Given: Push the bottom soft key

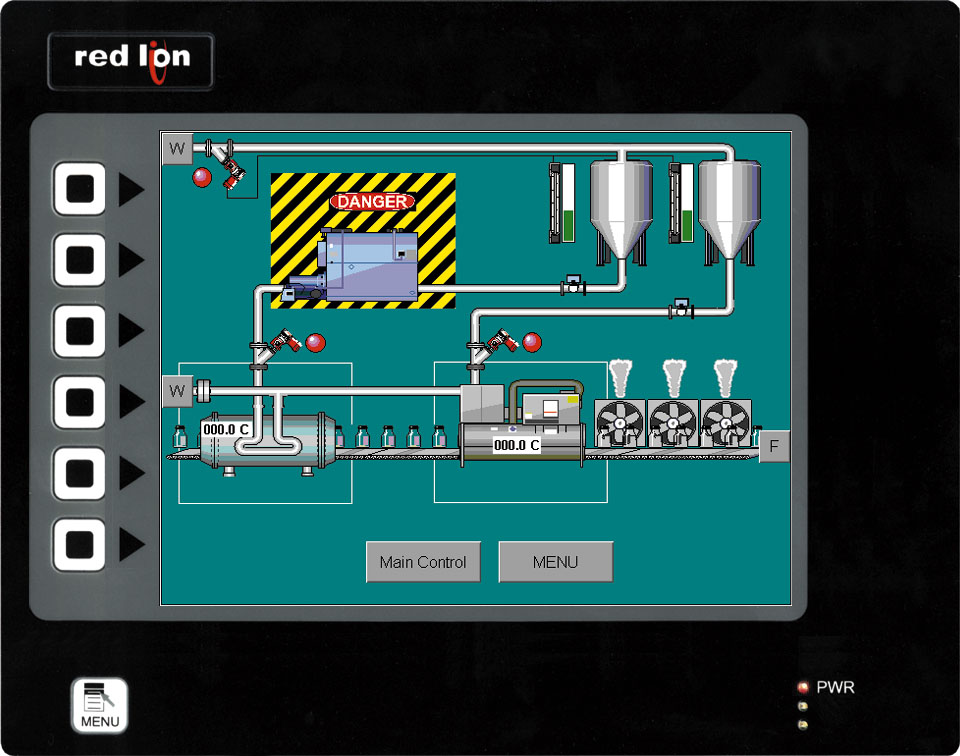Looking at the screenshot, I should pyautogui.click(x=80, y=544).
